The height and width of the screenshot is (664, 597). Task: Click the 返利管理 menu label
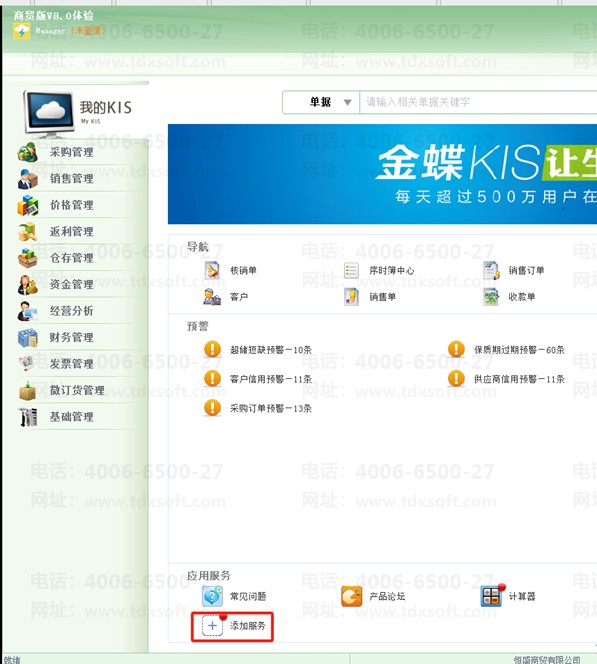click(x=72, y=232)
